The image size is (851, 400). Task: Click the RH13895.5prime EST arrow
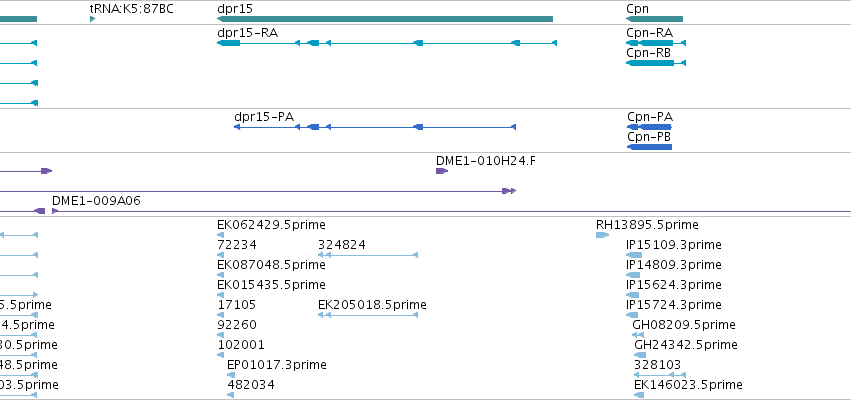[602, 235]
